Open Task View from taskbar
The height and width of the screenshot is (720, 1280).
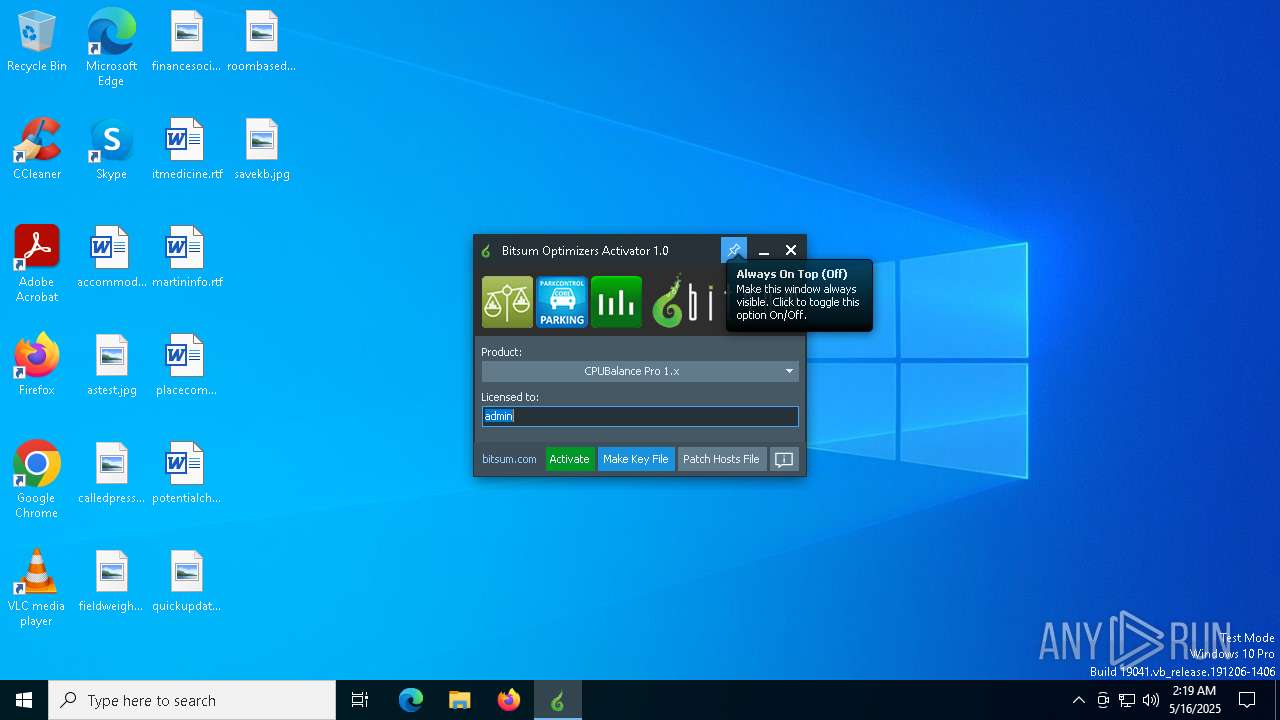coord(360,700)
